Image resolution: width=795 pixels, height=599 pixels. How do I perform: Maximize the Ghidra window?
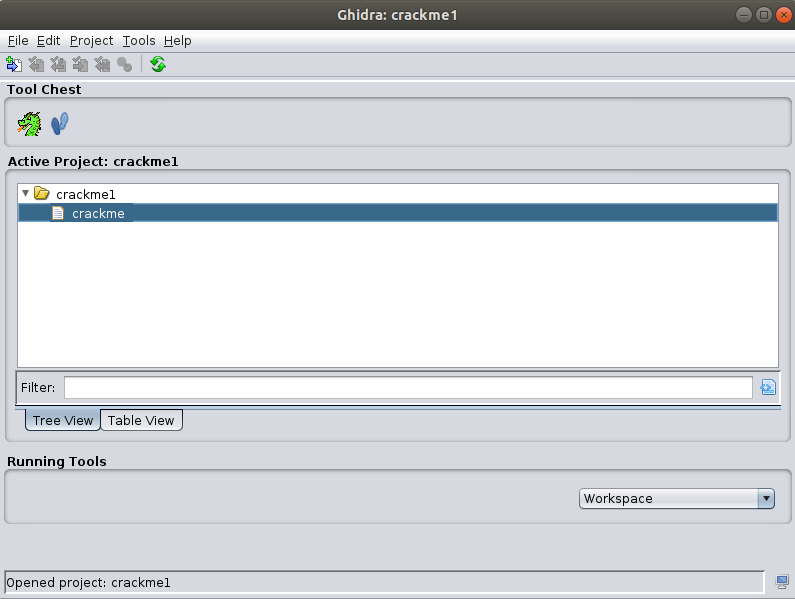point(764,15)
